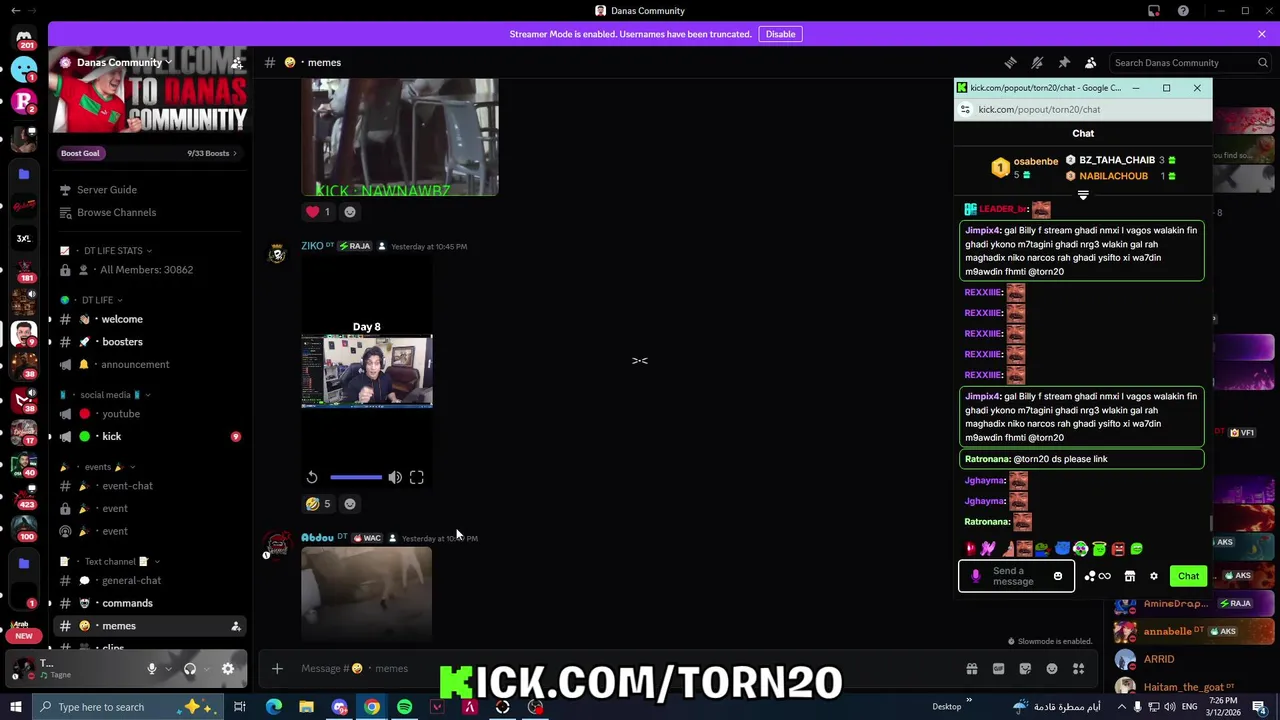The width and height of the screenshot is (1280, 720).
Task: Click All Members: 30862 stat channel
Action: click(x=146, y=270)
